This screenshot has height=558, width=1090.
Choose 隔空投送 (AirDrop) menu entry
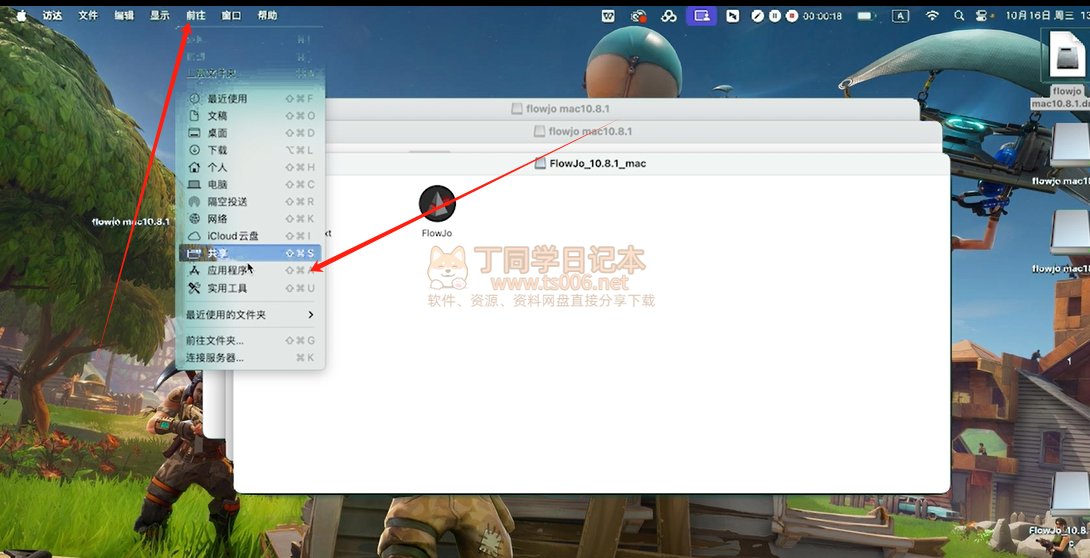(x=251, y=202)
